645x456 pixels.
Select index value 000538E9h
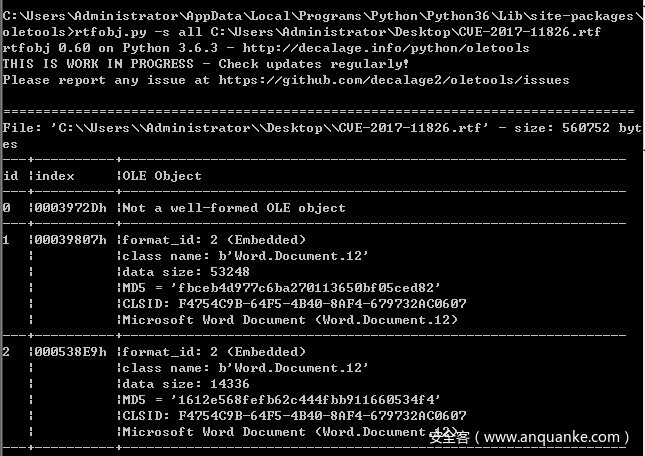click(x=71, y=352)
